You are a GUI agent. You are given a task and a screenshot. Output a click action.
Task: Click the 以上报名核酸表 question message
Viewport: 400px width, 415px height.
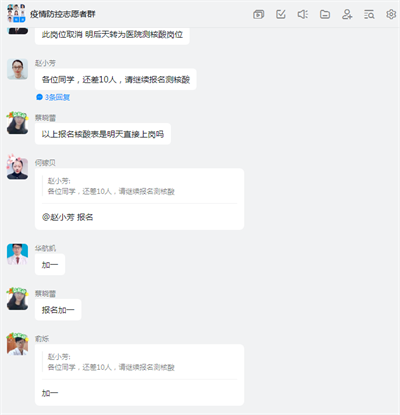(103, 134)
